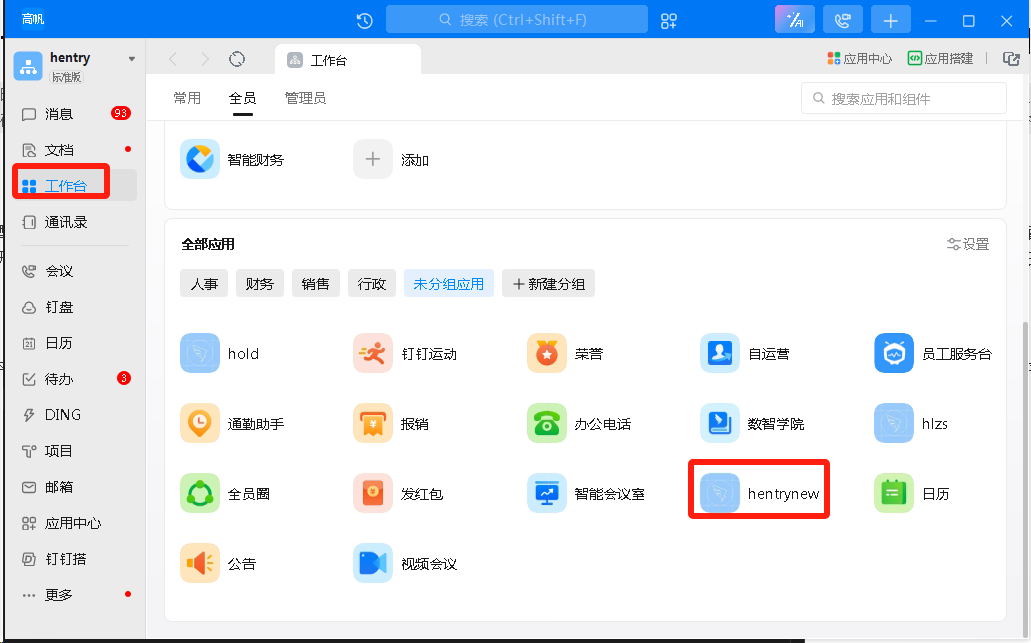Click the phone call icon in title bar
The image size is (1031, 643).
843,20
